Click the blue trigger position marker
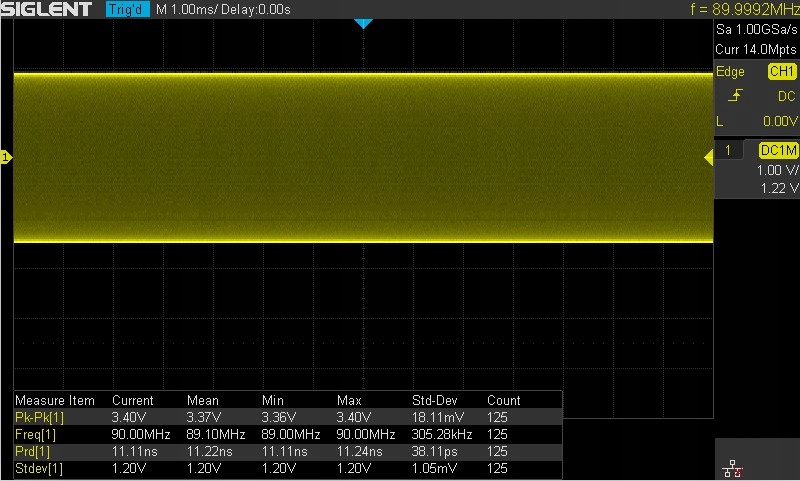 coord(363,23)
